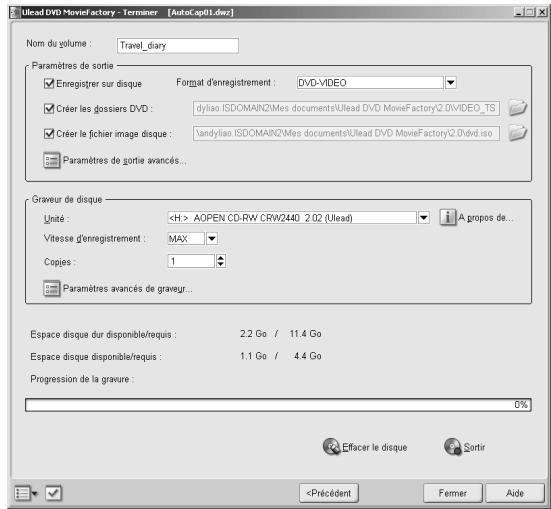The width and height of the screenshot is (551, 509).
Task: Click the Précédent button
Action: [329, 493]
